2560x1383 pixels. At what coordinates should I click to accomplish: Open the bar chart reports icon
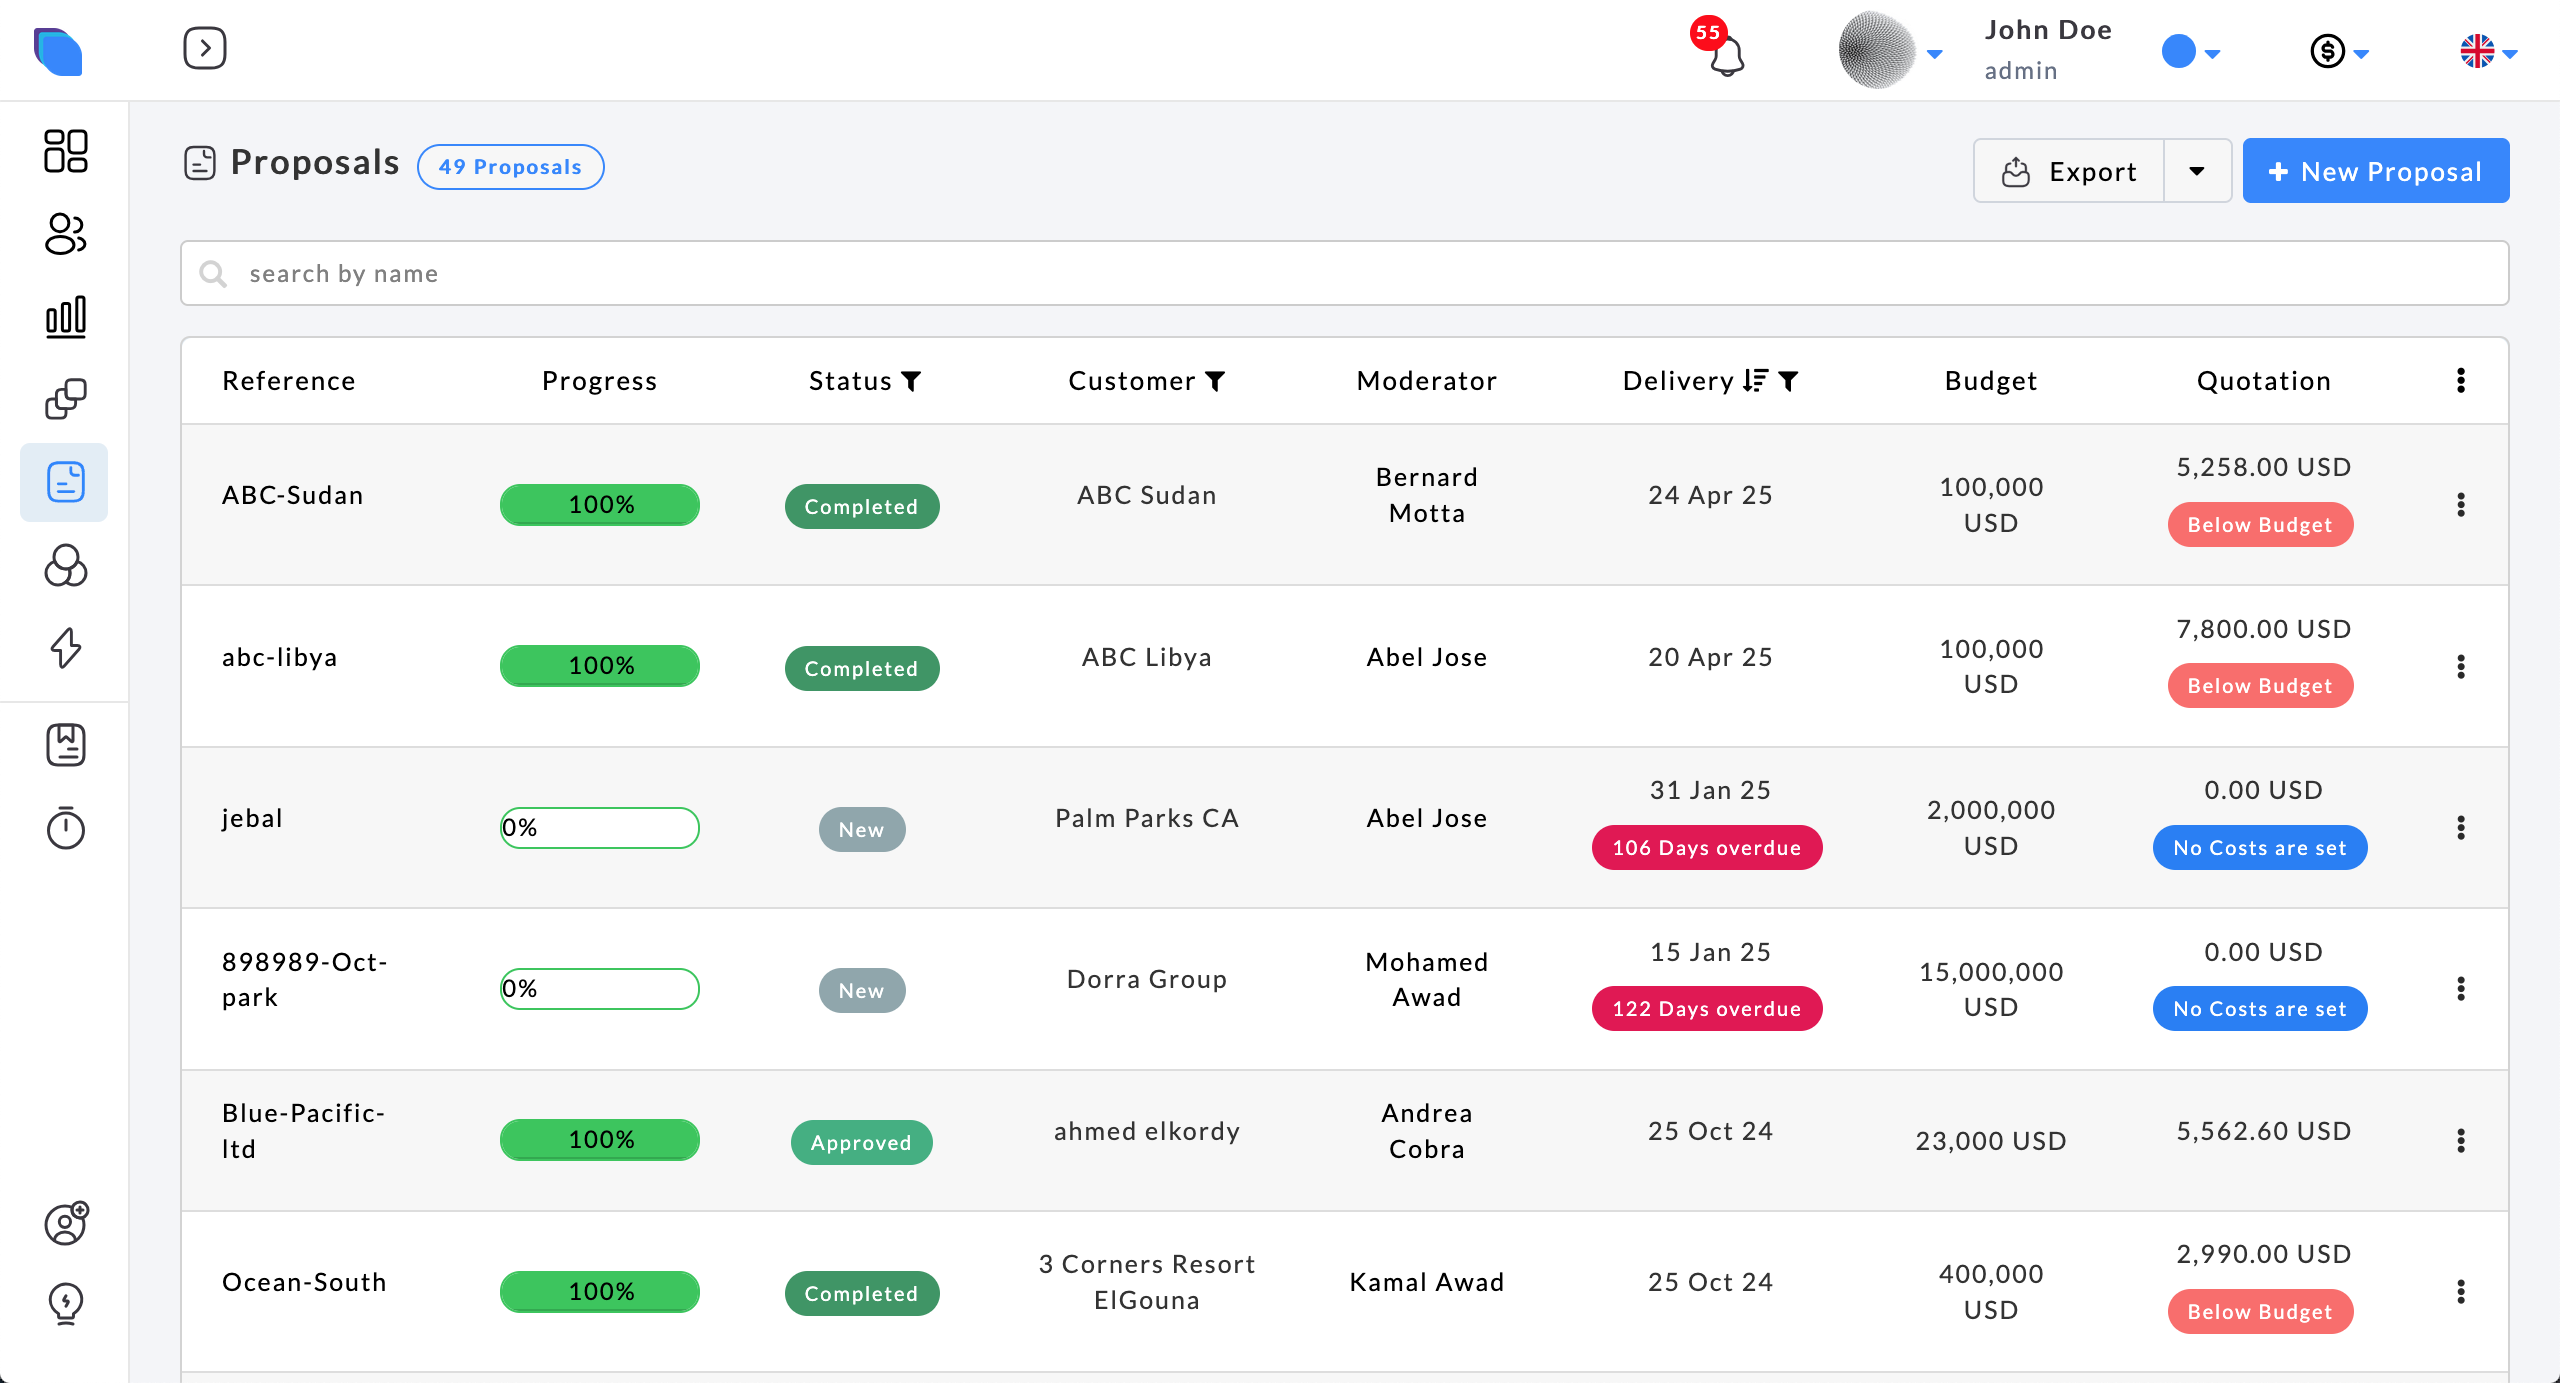tap(66, 317)
